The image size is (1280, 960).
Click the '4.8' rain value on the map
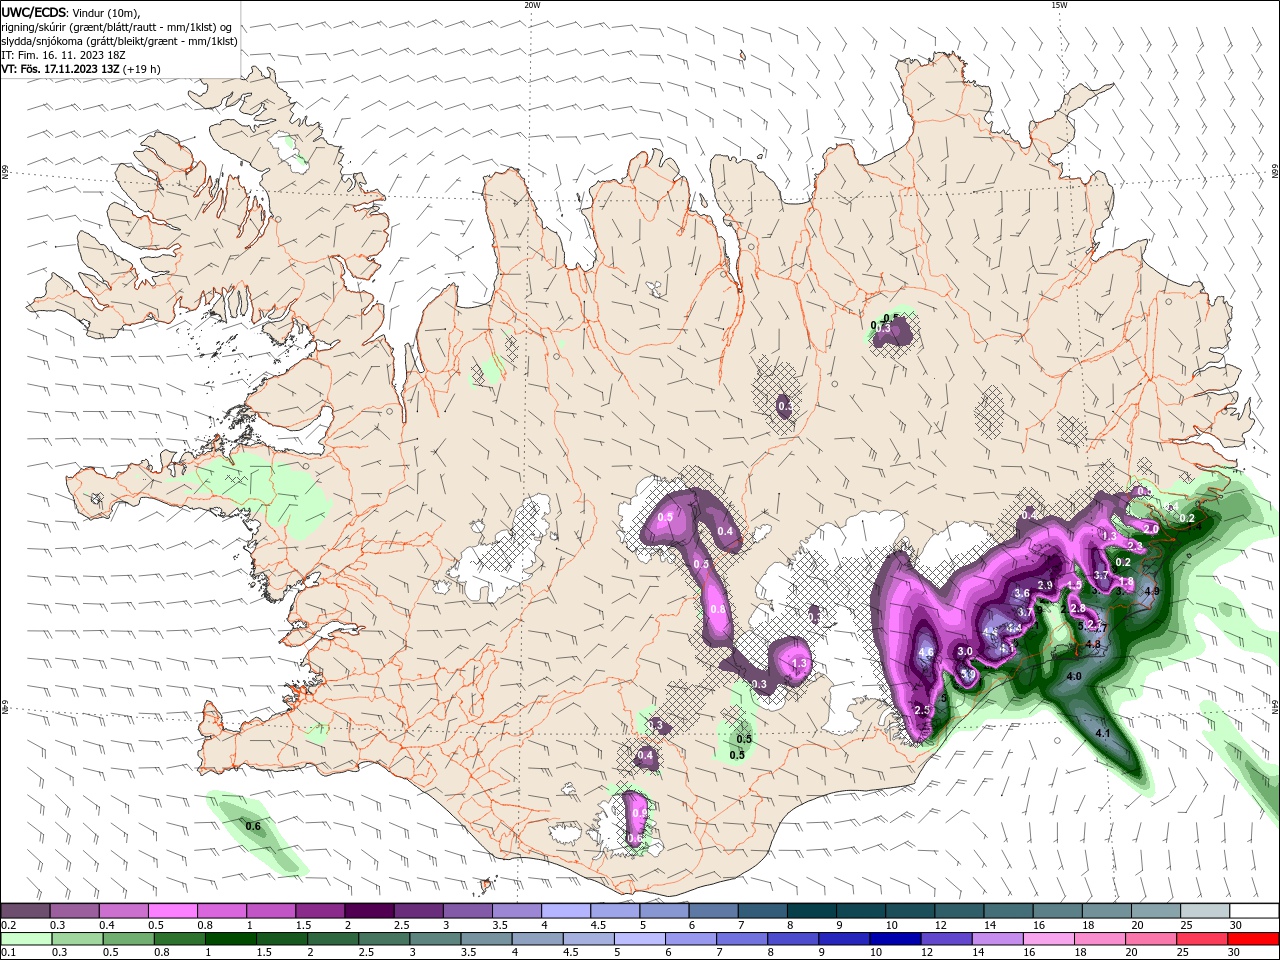pyautogui.click(x=1093, y=645)
